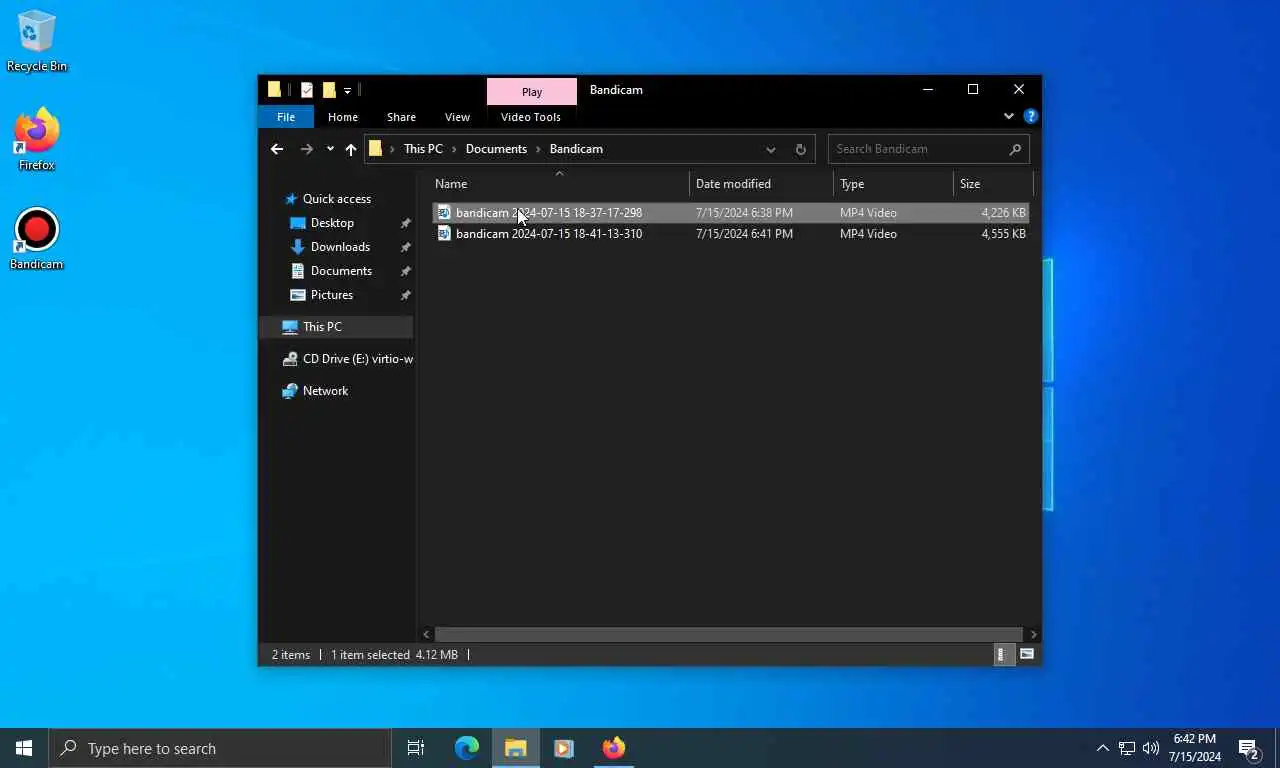
Task: Open the File menu in Explorer
Action: pos(286,117)
